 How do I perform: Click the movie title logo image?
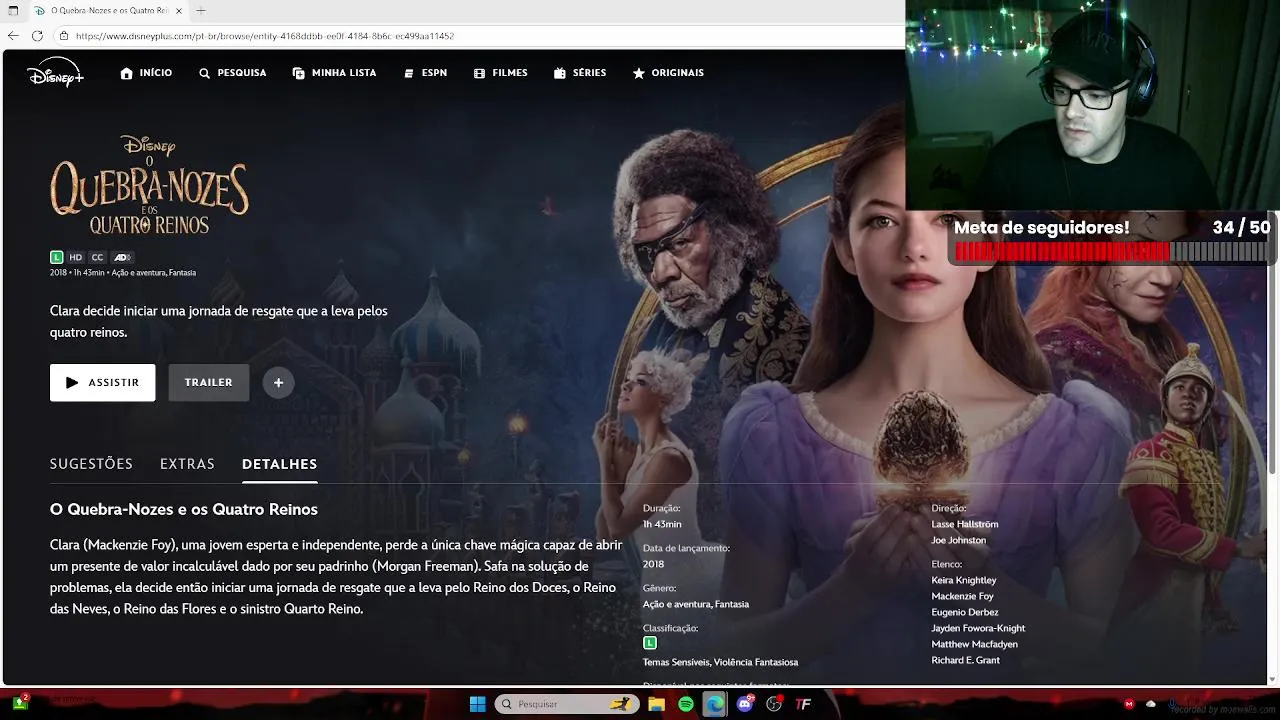[x=149, y=186]
